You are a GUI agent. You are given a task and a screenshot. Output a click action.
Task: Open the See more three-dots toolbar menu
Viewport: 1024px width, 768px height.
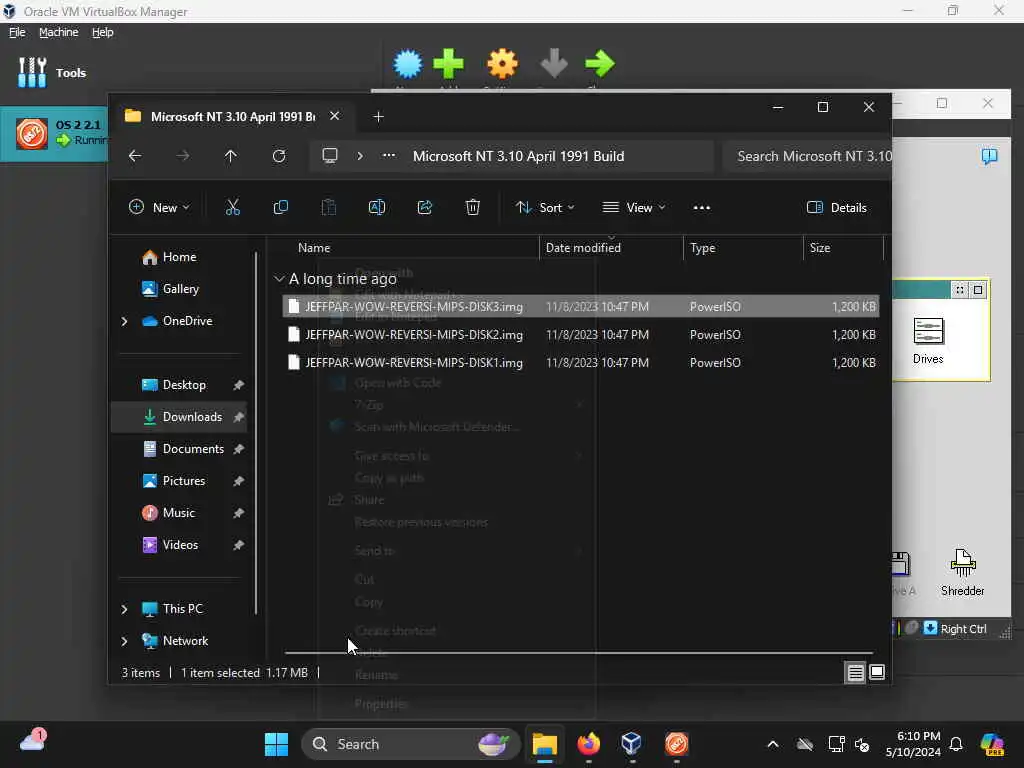point(701,208)
